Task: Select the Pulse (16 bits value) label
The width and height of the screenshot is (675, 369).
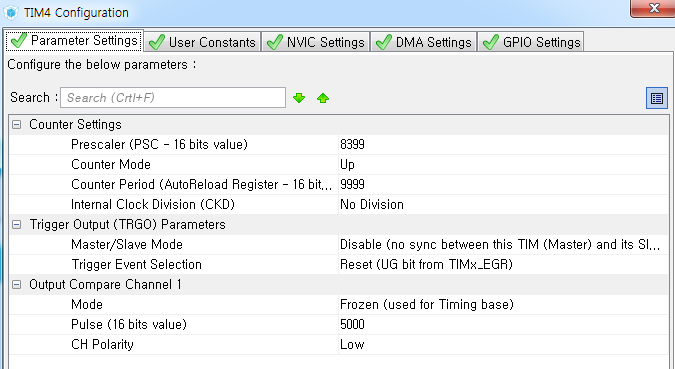Action: coord(129,325)
